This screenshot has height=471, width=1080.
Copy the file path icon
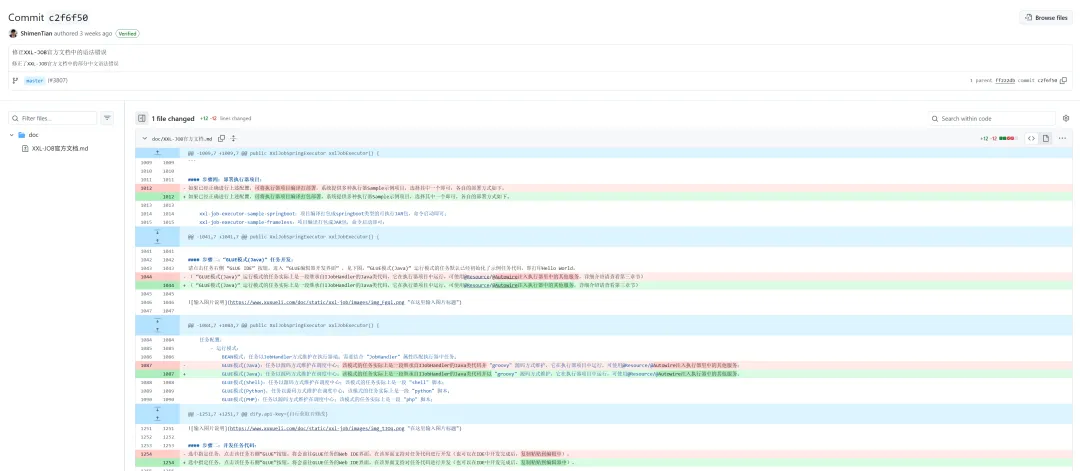click(222, 138)
